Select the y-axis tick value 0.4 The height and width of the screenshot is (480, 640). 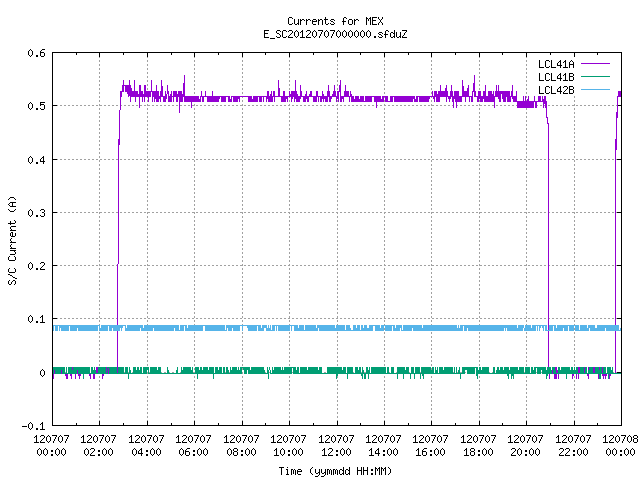point(36,160)
